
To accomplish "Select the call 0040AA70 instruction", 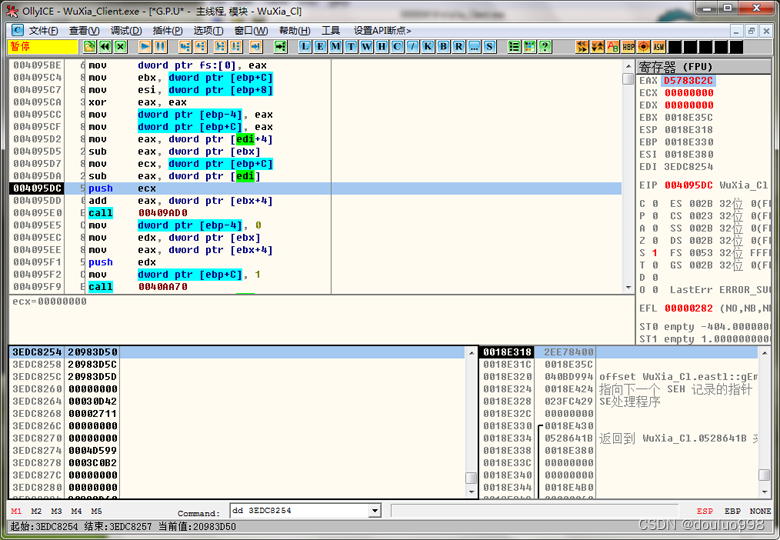I will tap(138, 287).
